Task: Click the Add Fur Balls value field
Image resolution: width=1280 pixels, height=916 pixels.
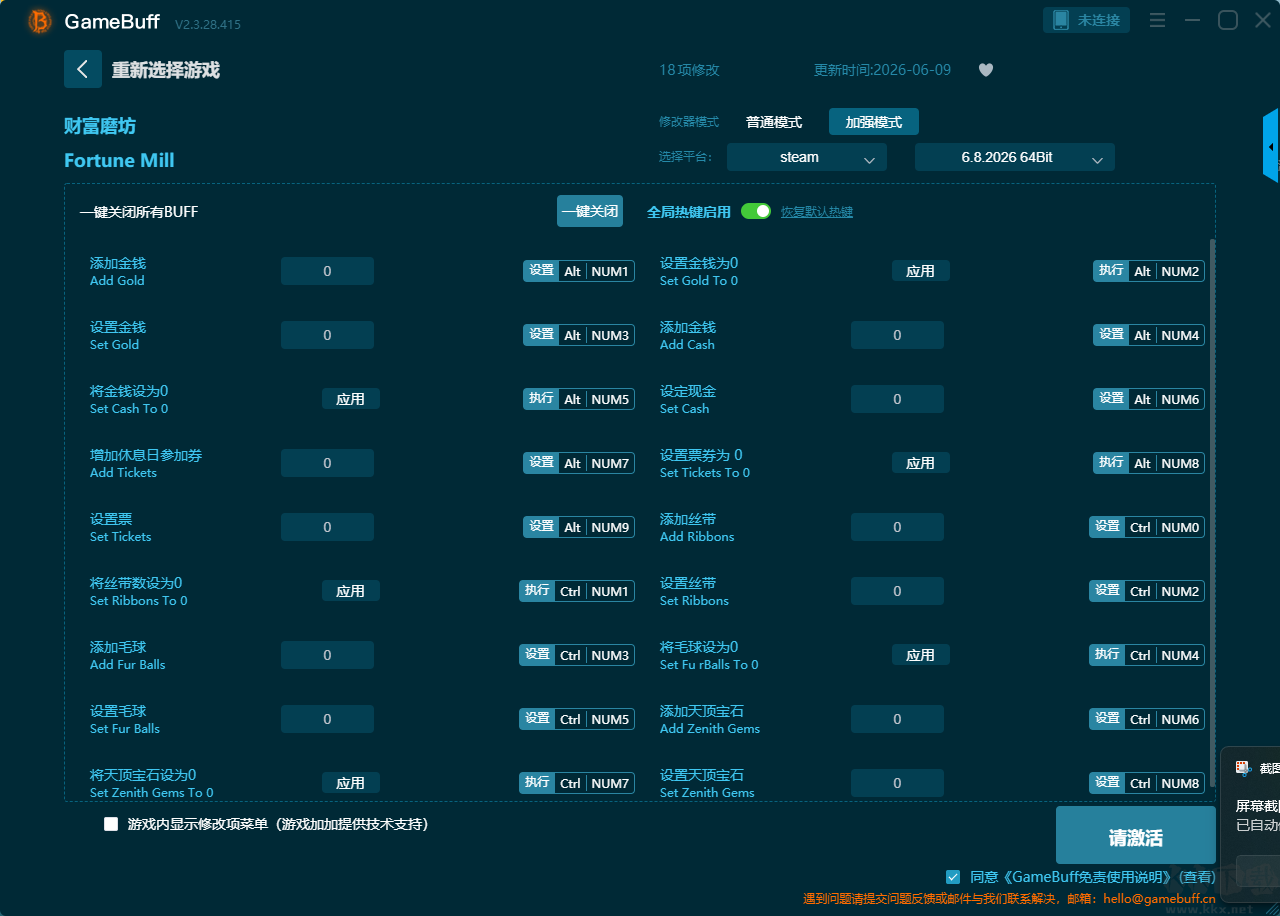Action: click(327, 655)
